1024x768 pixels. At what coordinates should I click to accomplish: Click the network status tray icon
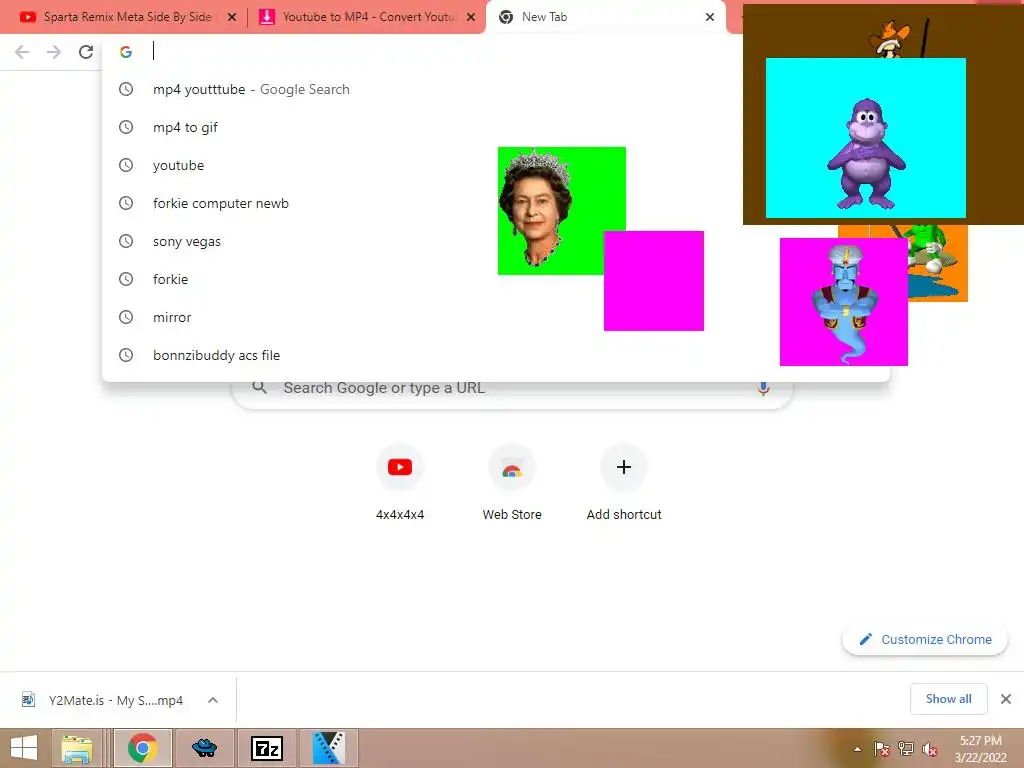(906, 749)
